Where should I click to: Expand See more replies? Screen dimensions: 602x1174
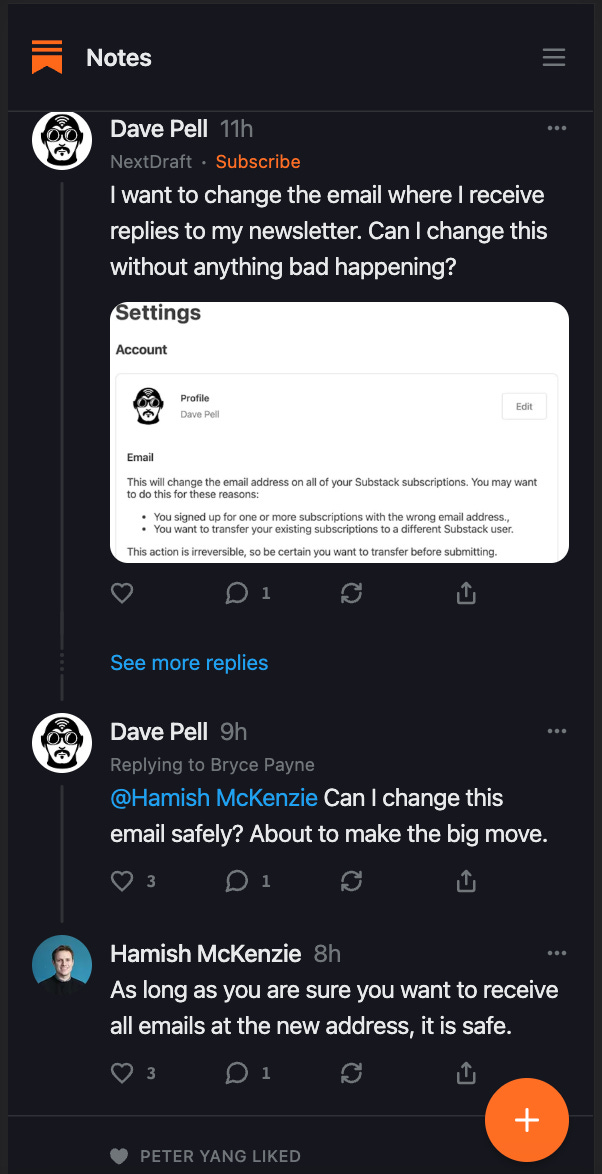coord(189,663)
